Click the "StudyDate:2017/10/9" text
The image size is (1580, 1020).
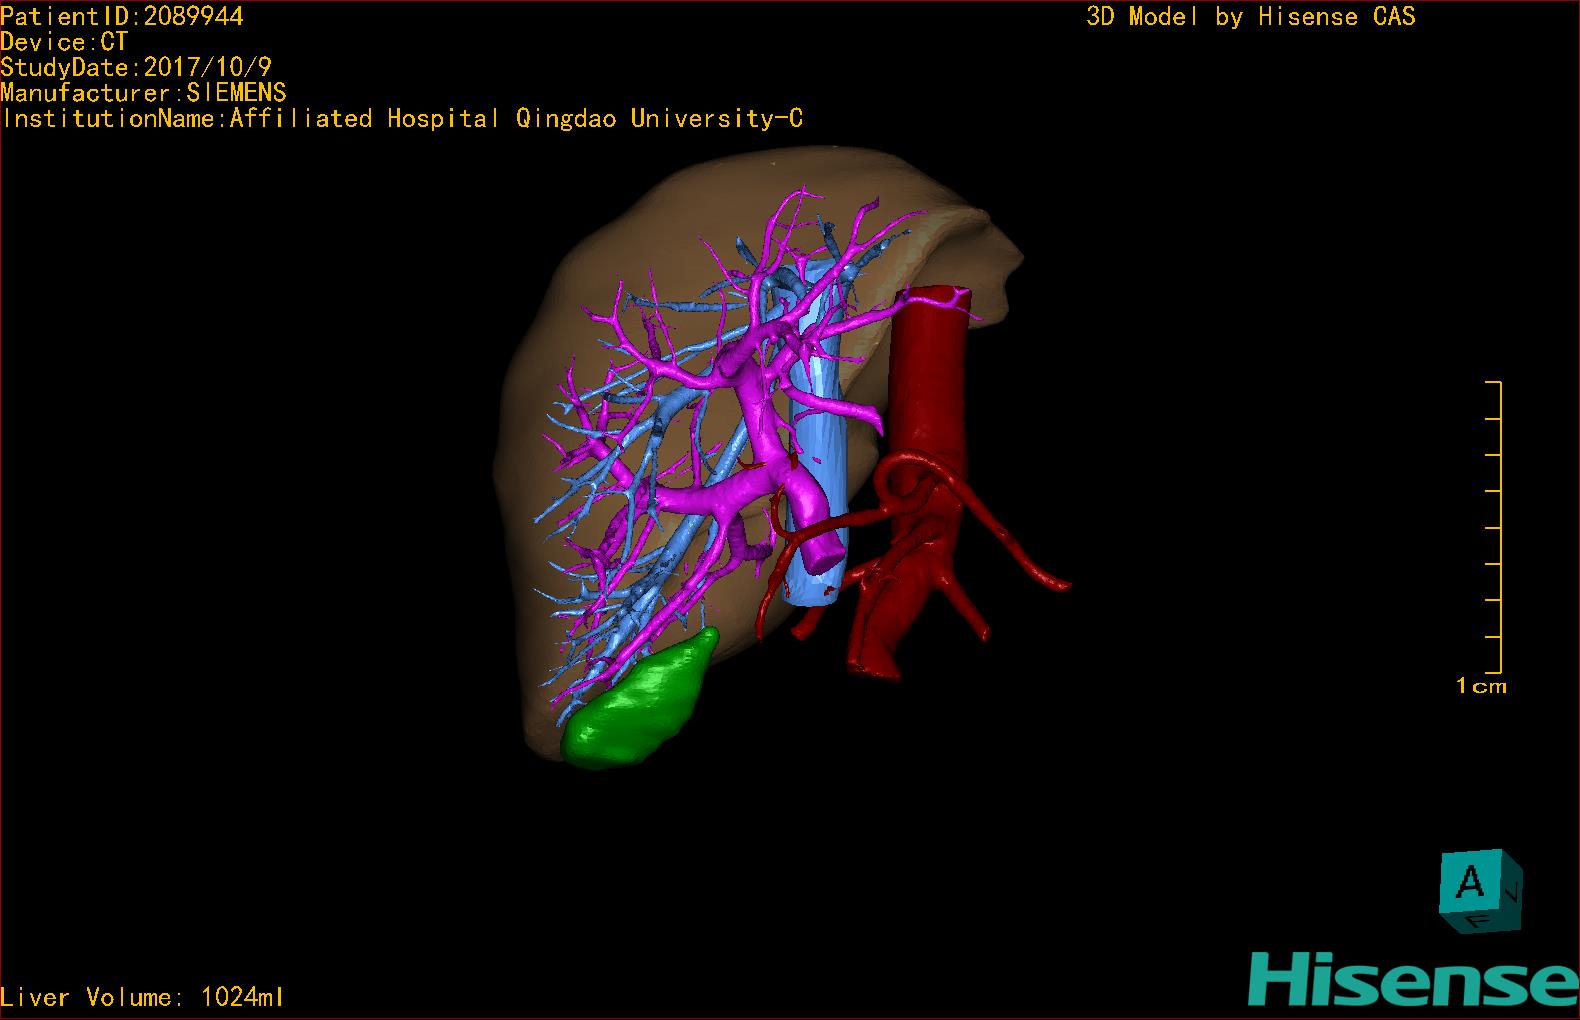coord(136,67)
